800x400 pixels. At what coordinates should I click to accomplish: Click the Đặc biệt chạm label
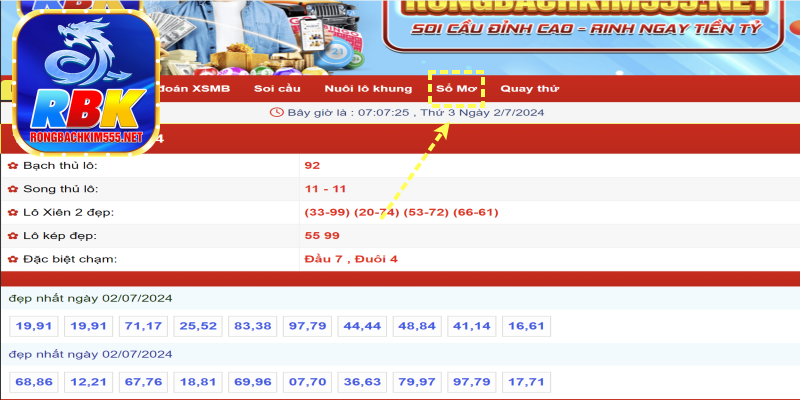tap(70, 259)
